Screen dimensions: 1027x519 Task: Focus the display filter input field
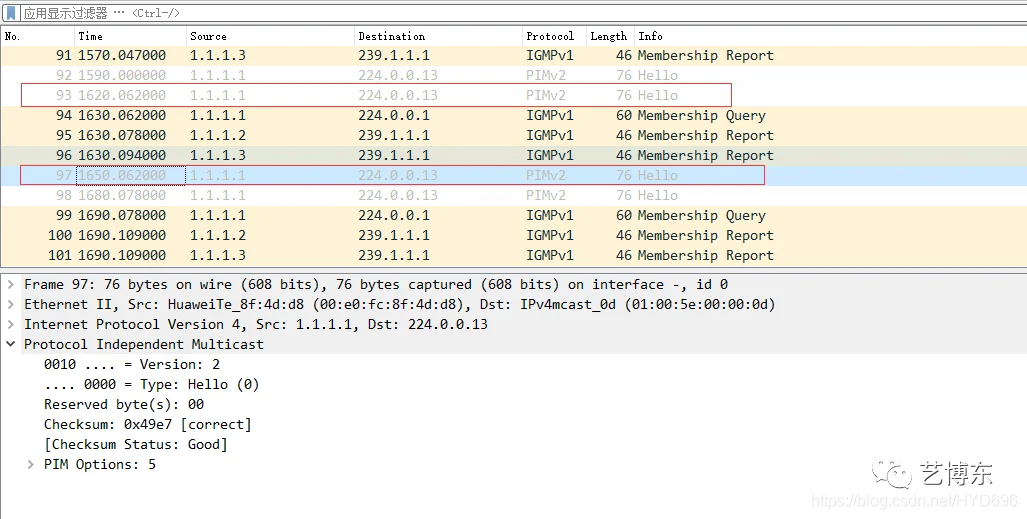click(x=524, y=12)
